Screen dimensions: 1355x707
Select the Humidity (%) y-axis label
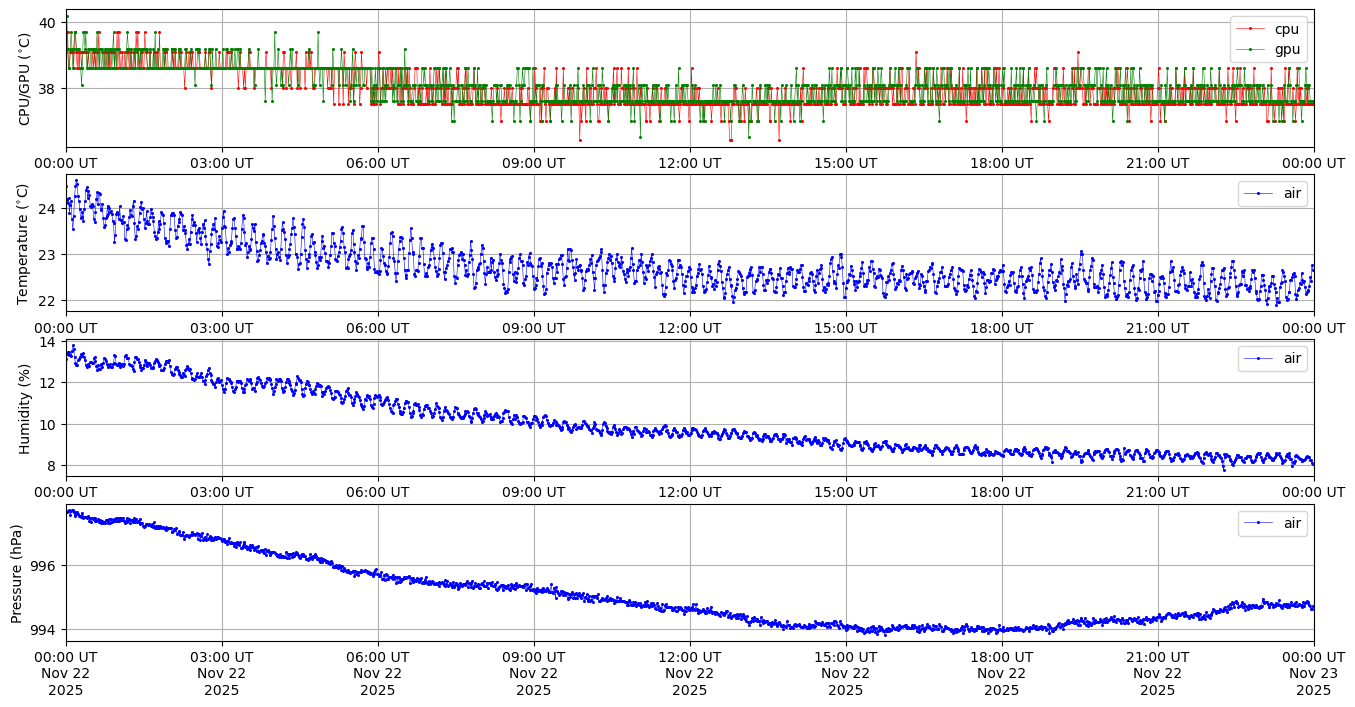[25, 408]
